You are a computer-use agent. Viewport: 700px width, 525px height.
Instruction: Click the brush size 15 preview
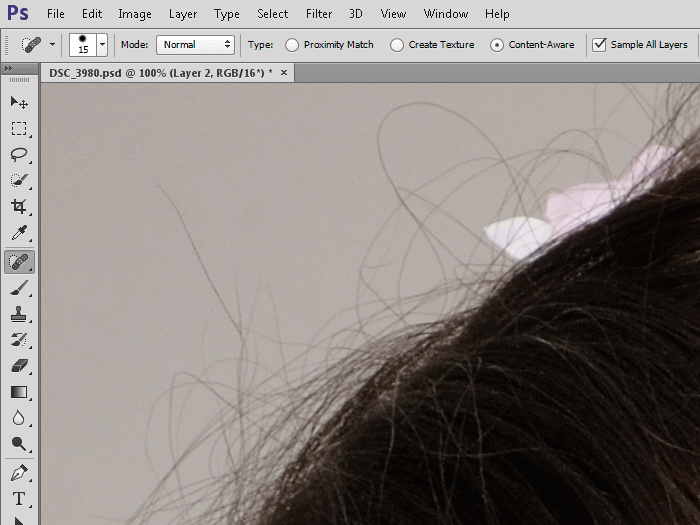pos(83,45)
